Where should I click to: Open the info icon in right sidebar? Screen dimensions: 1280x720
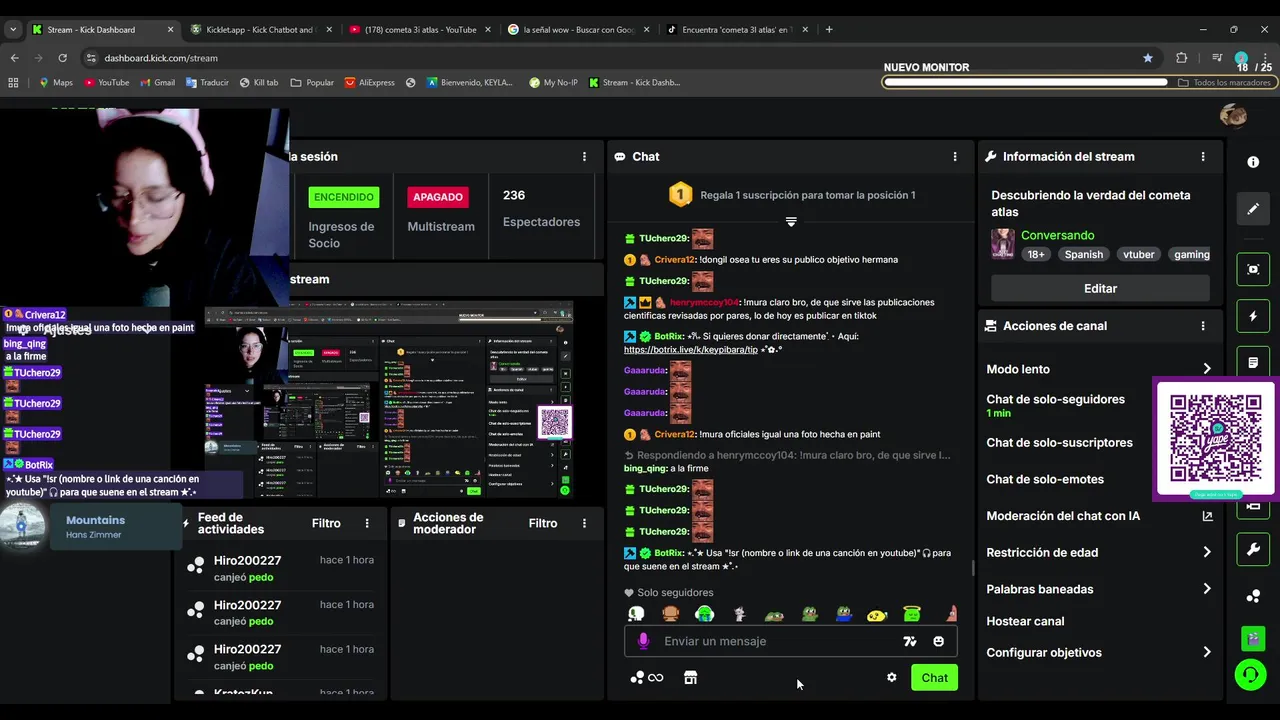pos(1253,162)
